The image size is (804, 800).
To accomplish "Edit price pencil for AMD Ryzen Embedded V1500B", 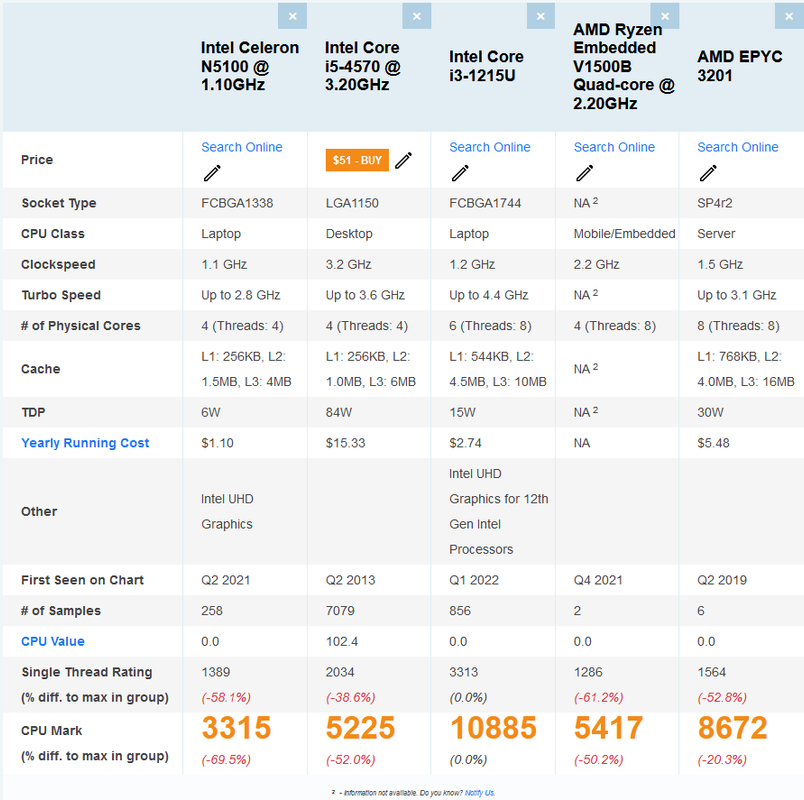I will coord(584,173).
